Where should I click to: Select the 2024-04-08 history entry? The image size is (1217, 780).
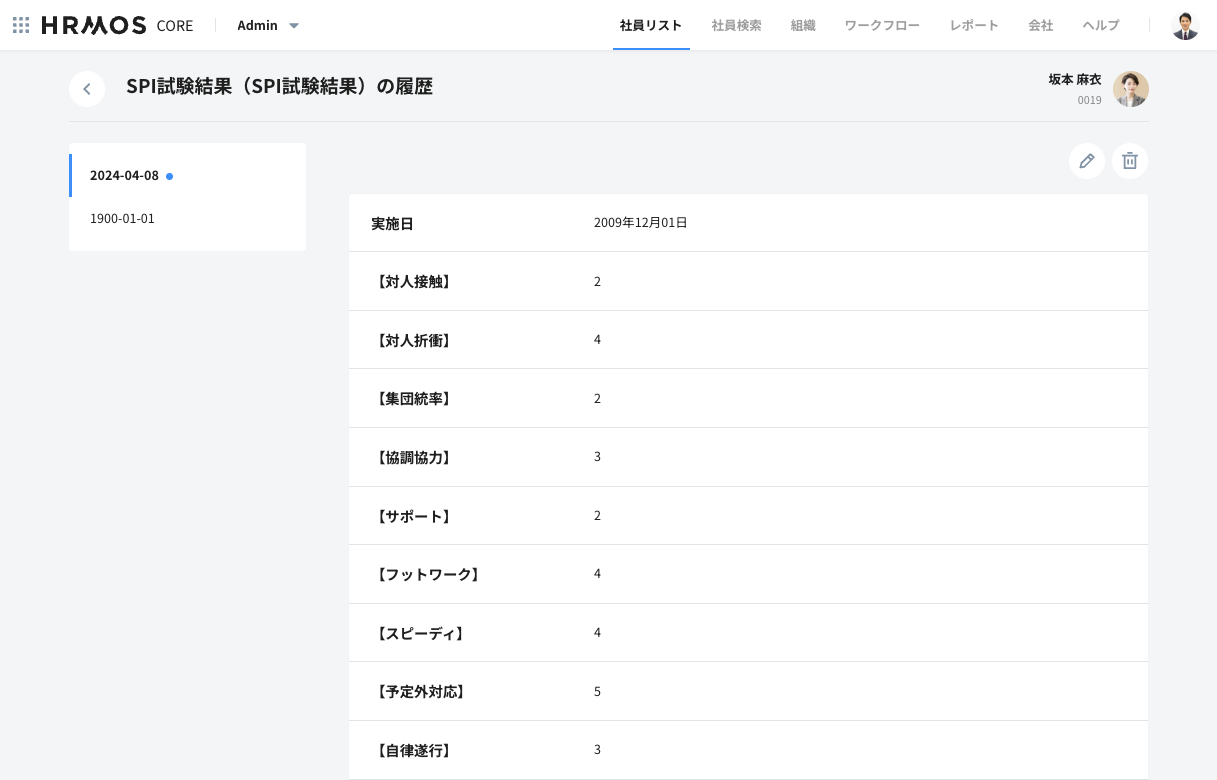click(x=125, y=175)
